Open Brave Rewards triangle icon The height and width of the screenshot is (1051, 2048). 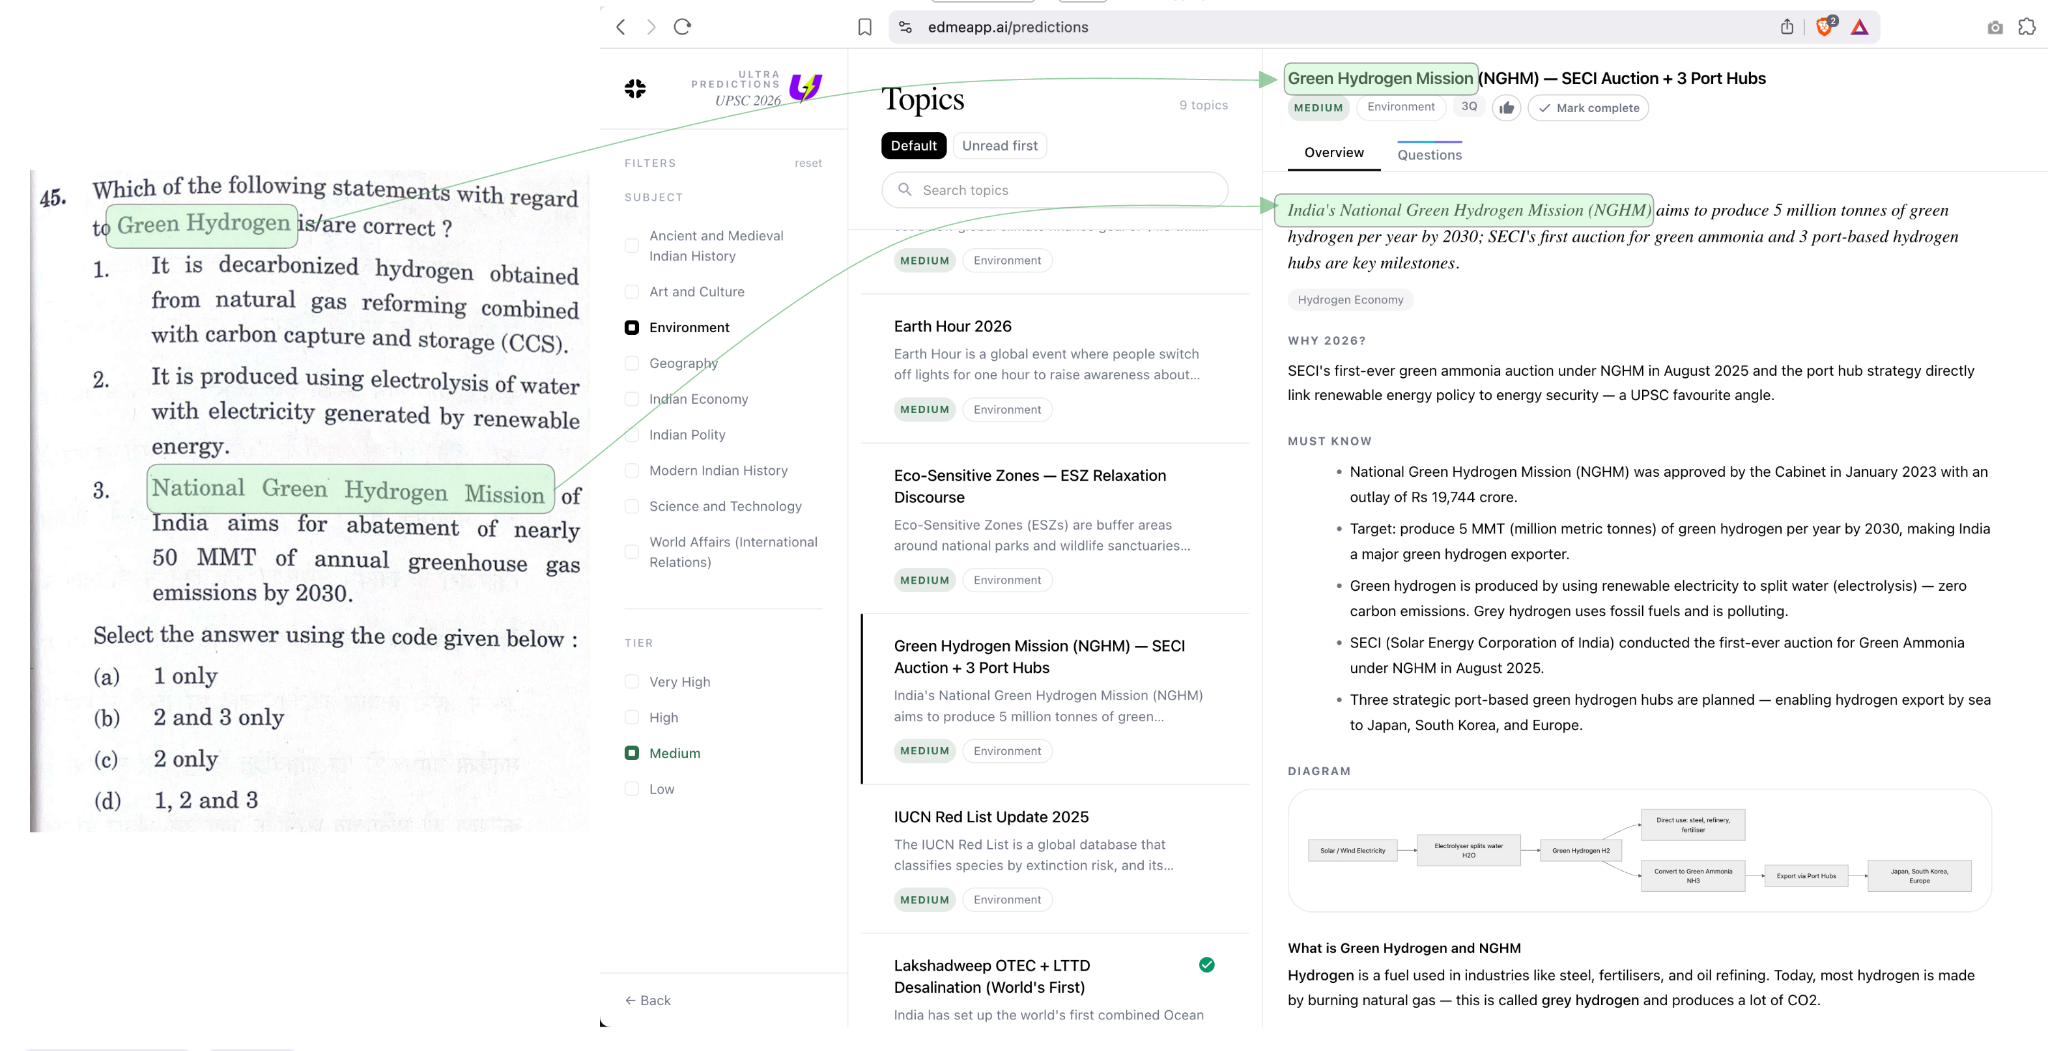1860,27
